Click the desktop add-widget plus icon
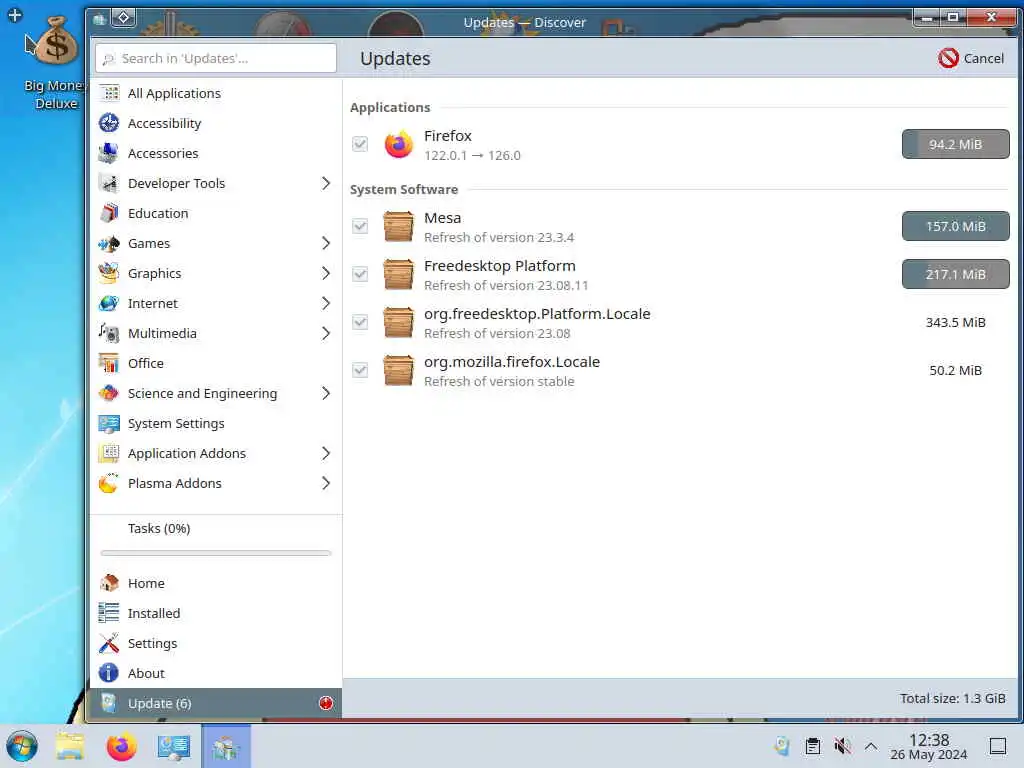Screen dimensions: 1024x768 pos(14,14)
